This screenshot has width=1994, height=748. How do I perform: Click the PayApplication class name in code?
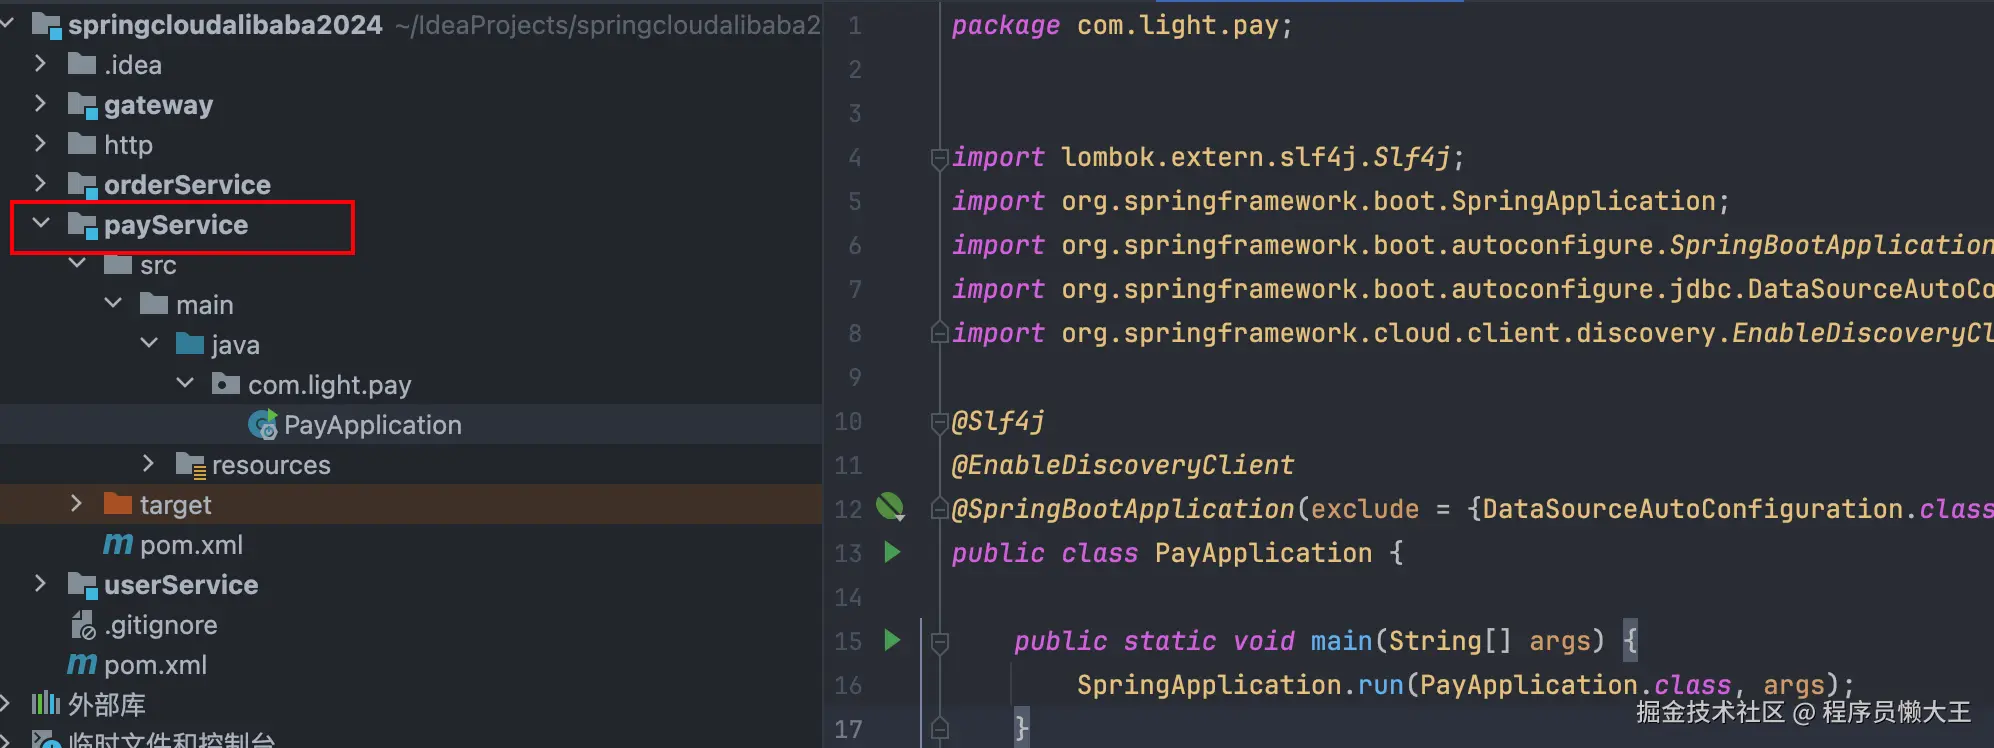pyautogui.click(x=1263, y=553)
